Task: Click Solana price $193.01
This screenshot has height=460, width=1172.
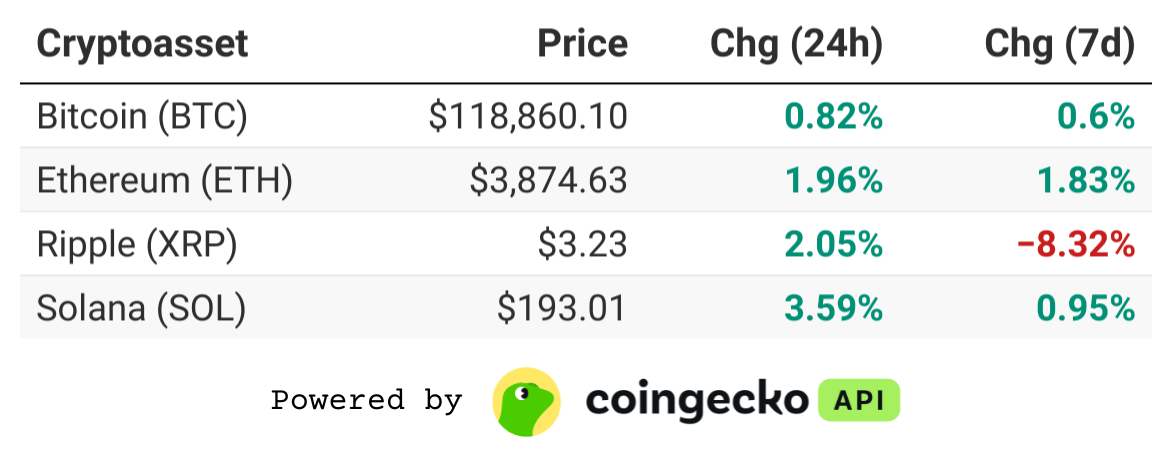Action: (x=562, y=308)
